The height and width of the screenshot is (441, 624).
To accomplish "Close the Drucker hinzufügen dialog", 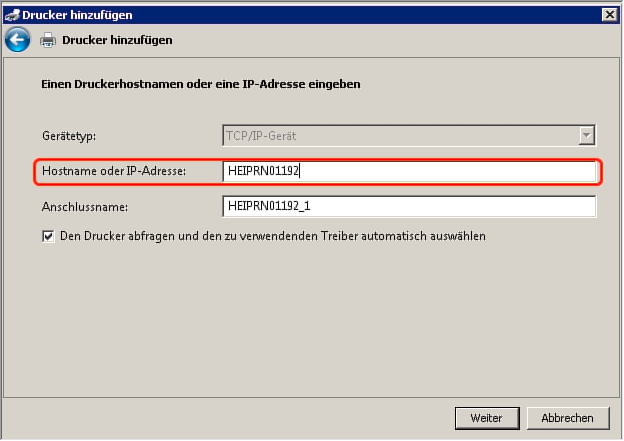I will [608, 15].
